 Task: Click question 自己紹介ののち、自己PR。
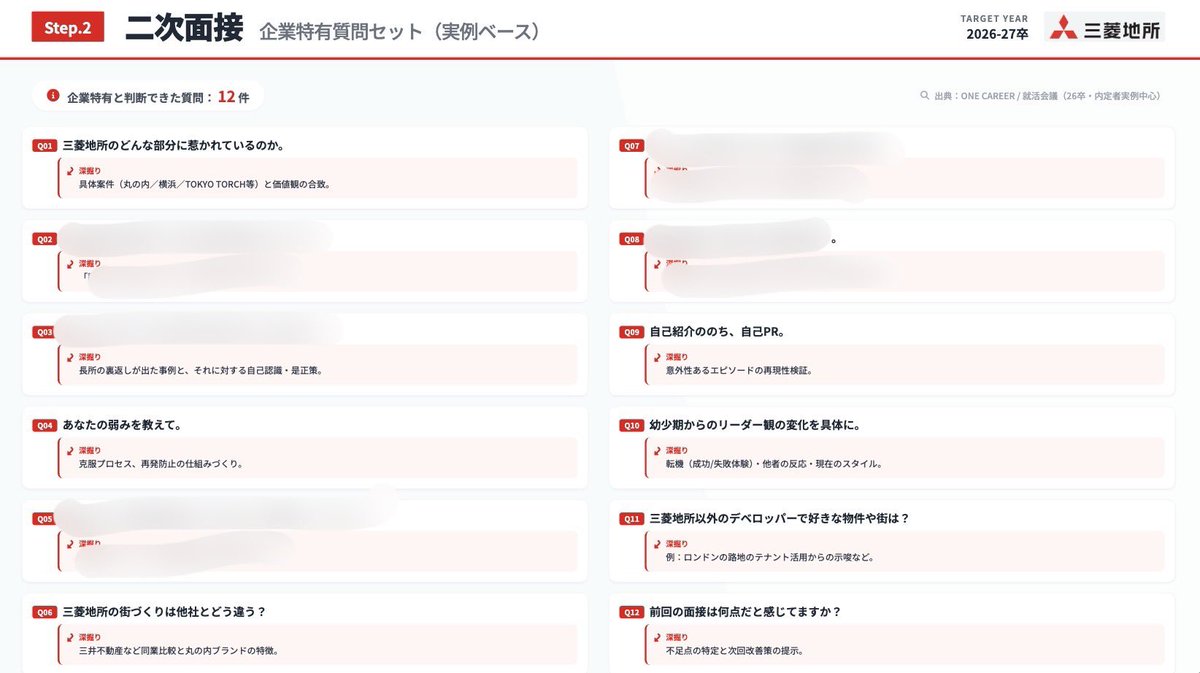716,331
